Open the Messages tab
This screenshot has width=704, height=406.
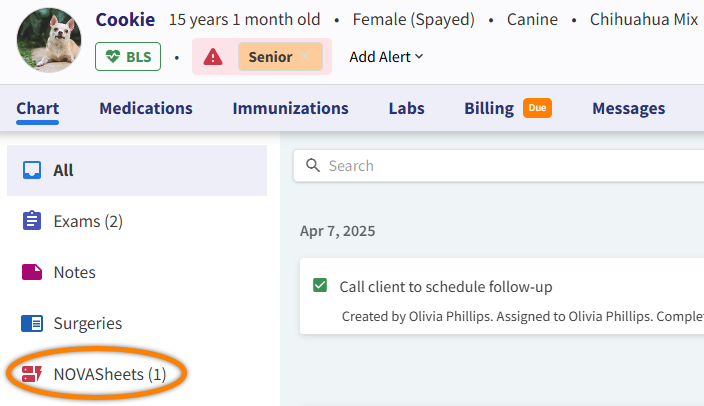[628, 108]
